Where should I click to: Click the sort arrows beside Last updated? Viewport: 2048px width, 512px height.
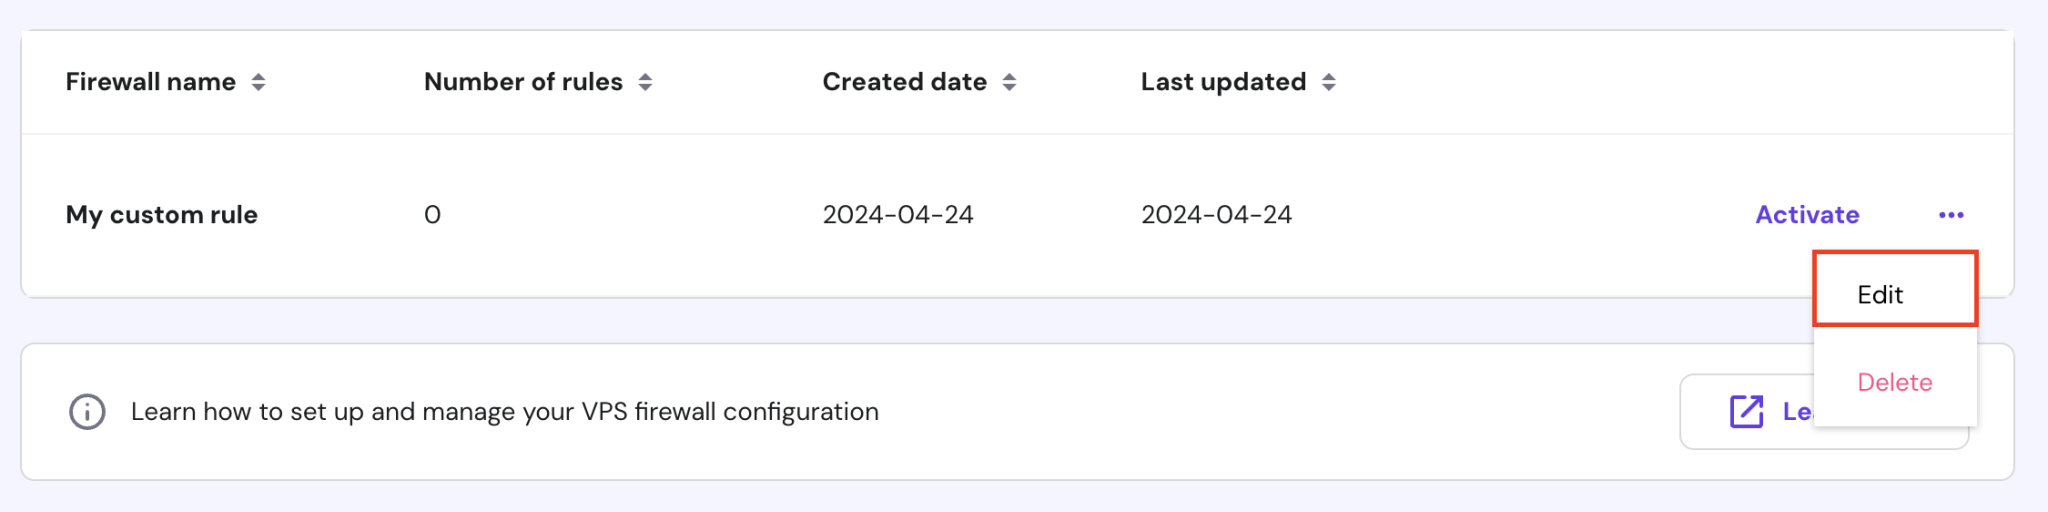point(1328,82)
